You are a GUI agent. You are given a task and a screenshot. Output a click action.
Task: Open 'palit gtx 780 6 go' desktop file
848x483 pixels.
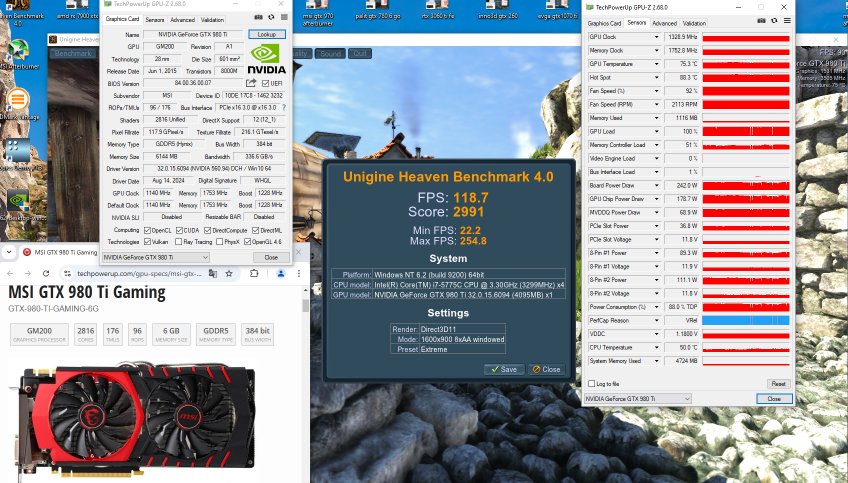377,11
